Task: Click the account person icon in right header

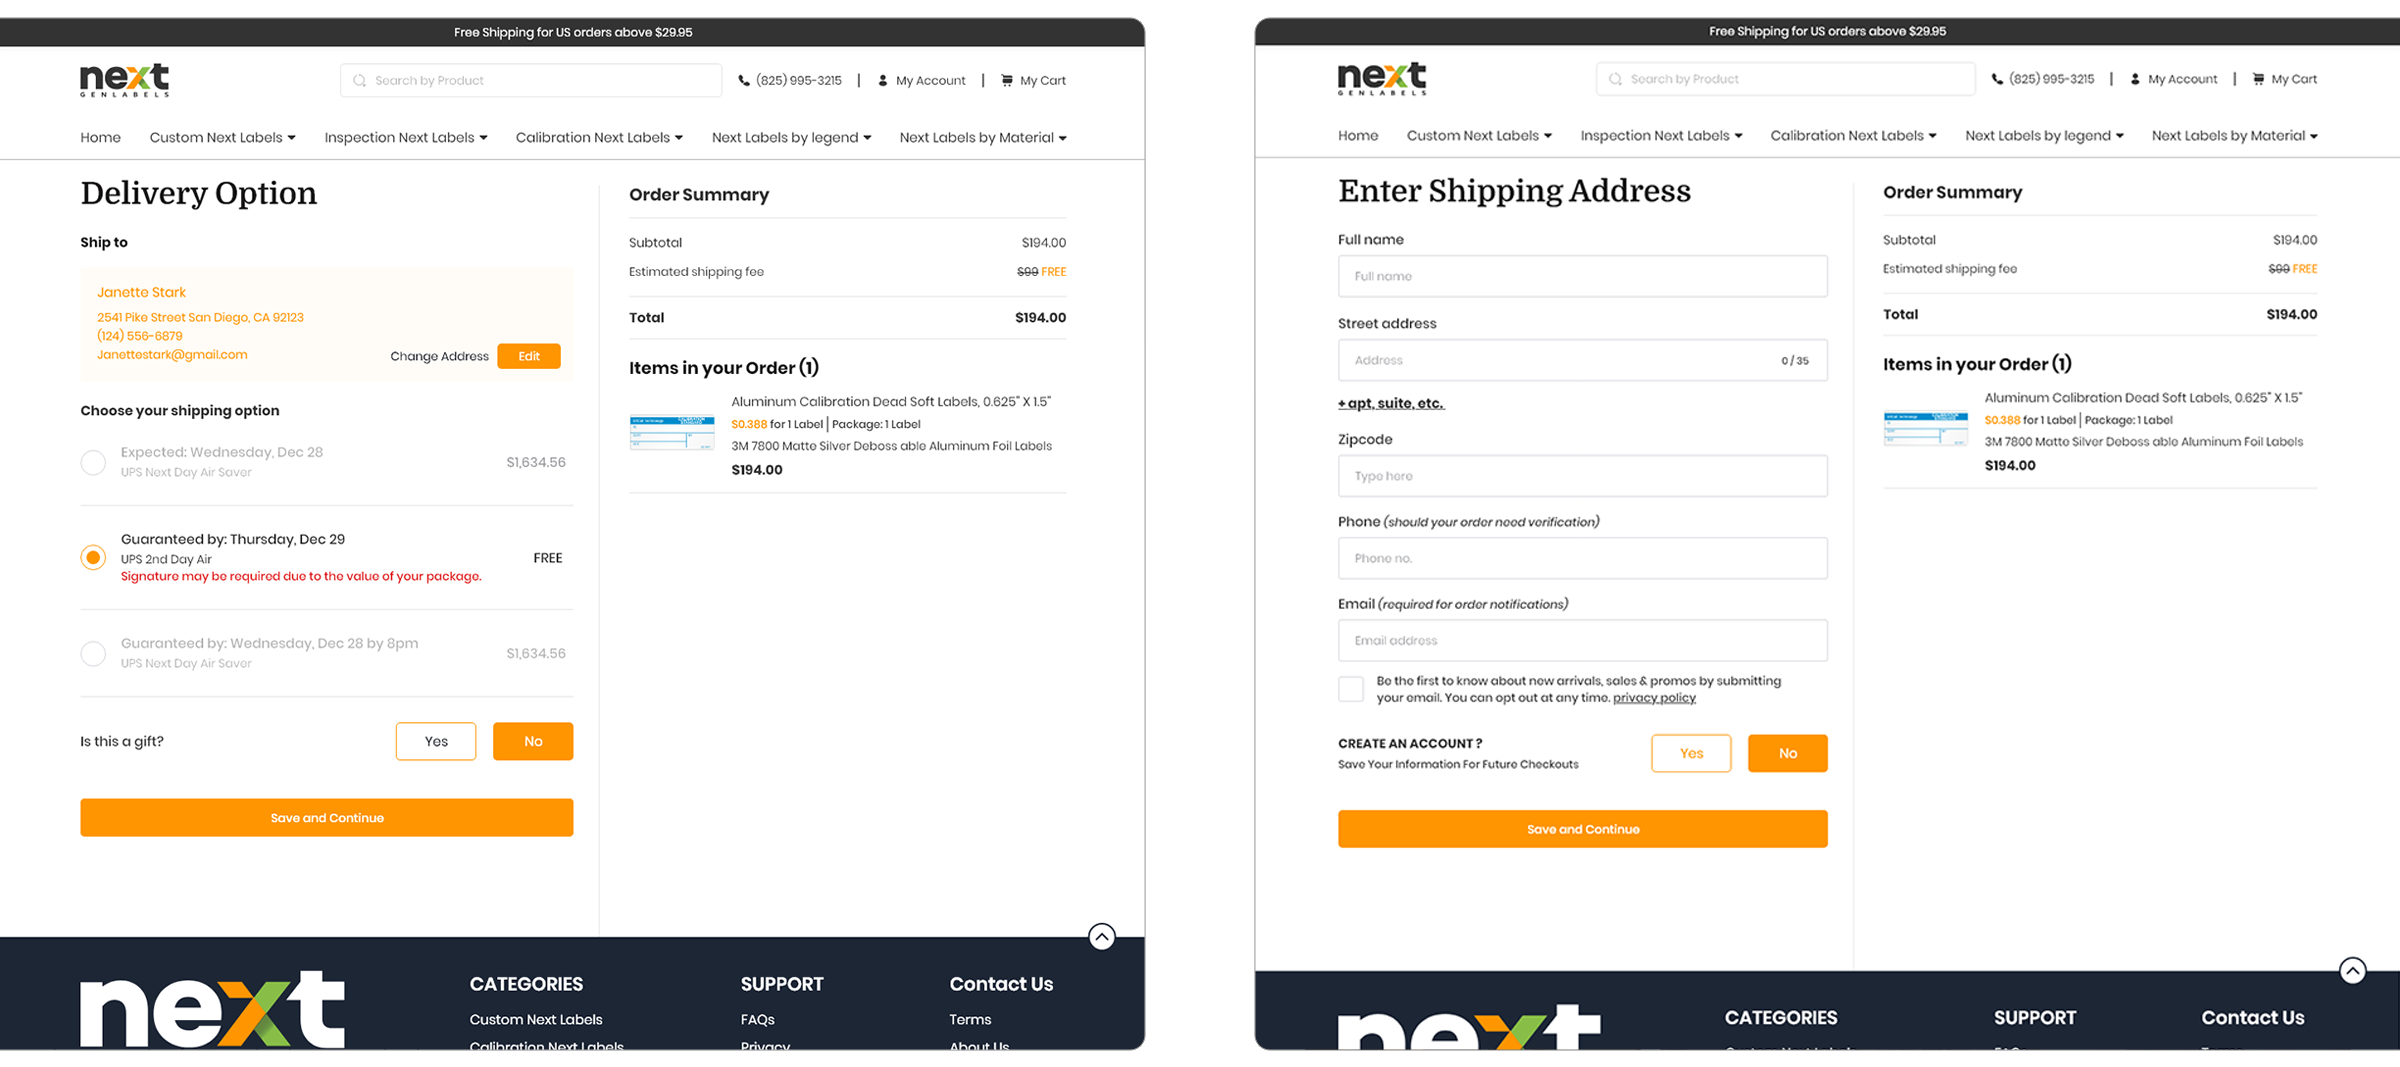Action: (2135, 79)
